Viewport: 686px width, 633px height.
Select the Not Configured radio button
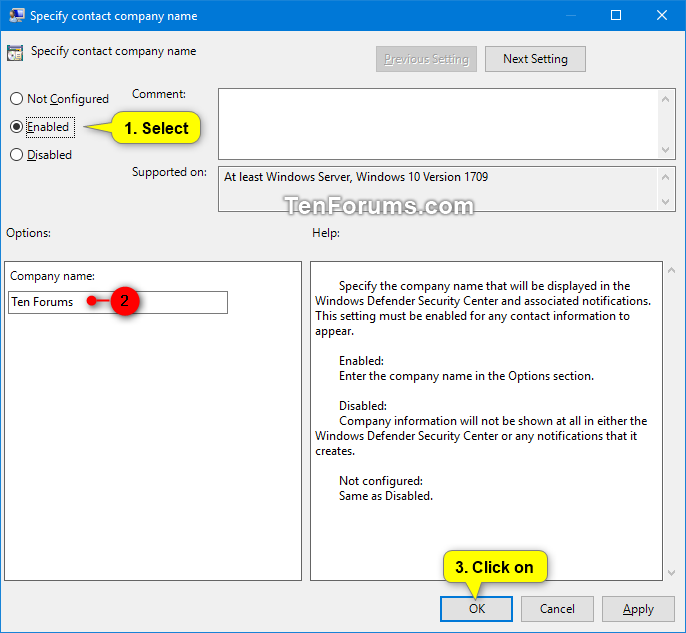tap(17, 99)
